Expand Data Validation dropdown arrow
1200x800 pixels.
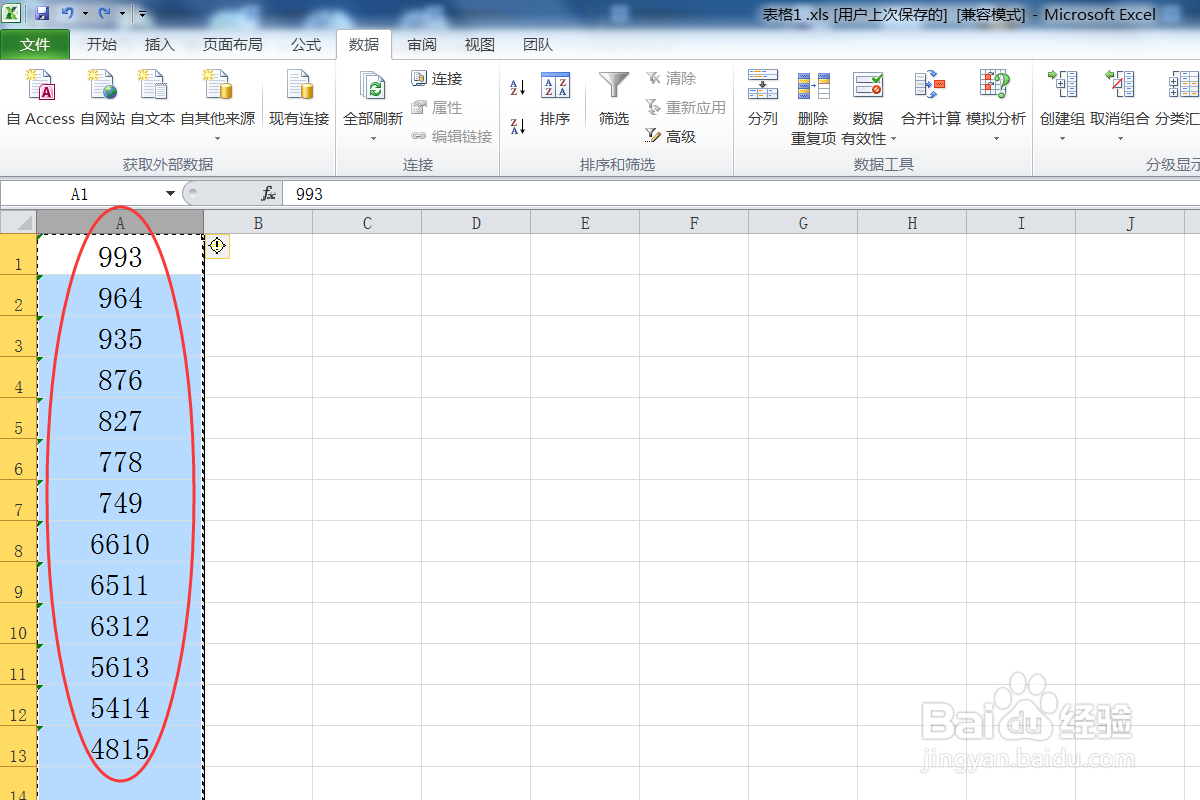coord(893,139)
